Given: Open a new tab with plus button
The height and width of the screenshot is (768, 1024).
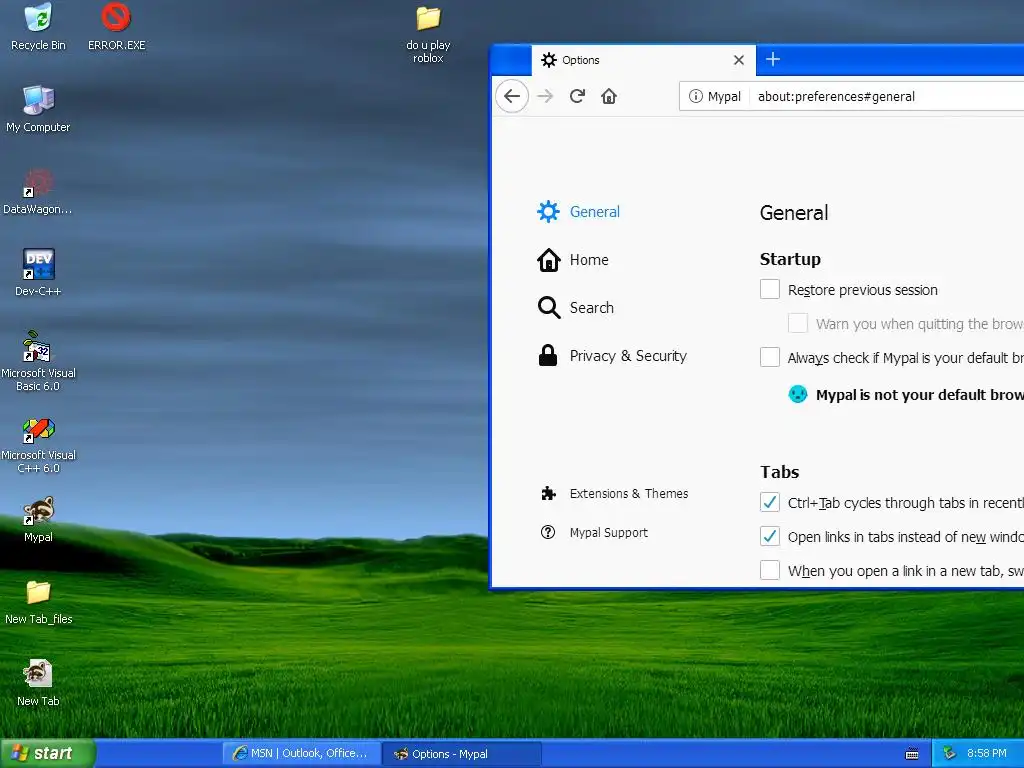Looking at the screenshot, I should click(773, 59).
